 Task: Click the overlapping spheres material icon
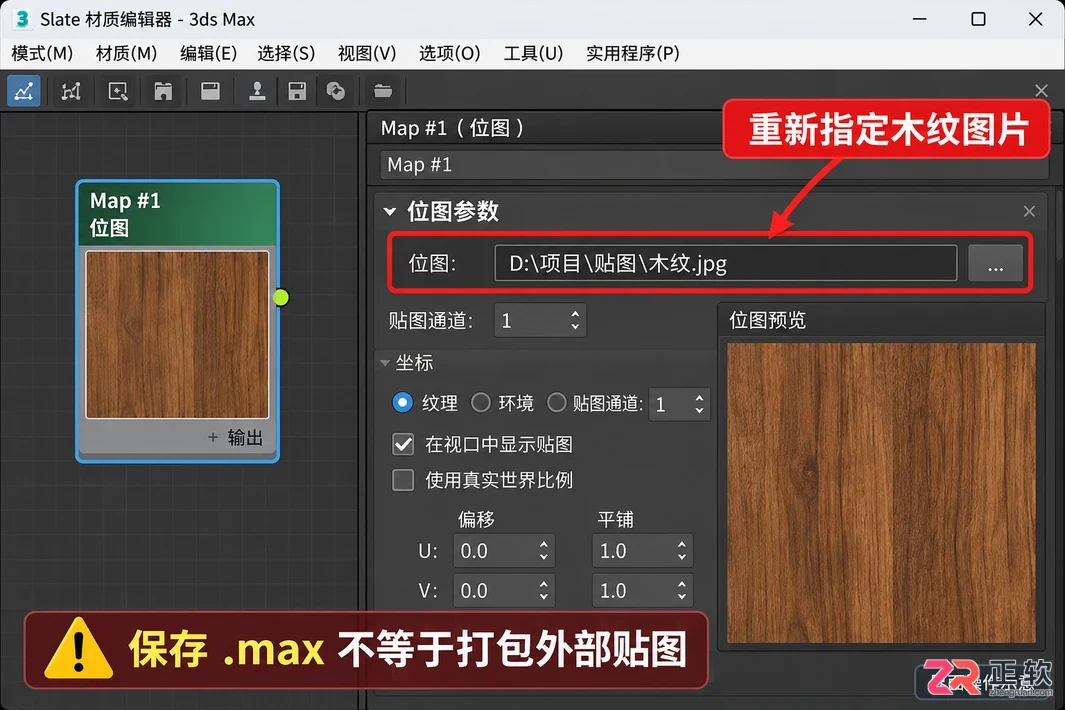pos(336,91)
